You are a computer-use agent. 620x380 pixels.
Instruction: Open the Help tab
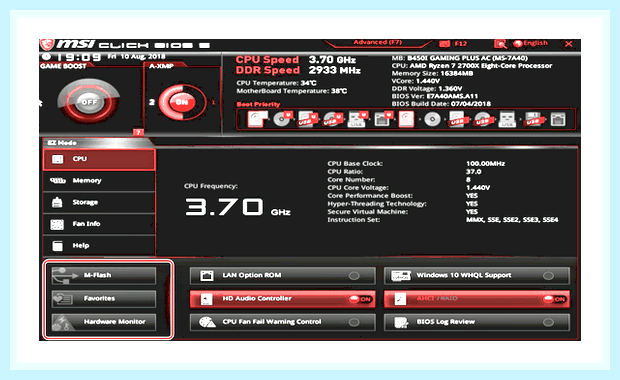click(99, 246)
